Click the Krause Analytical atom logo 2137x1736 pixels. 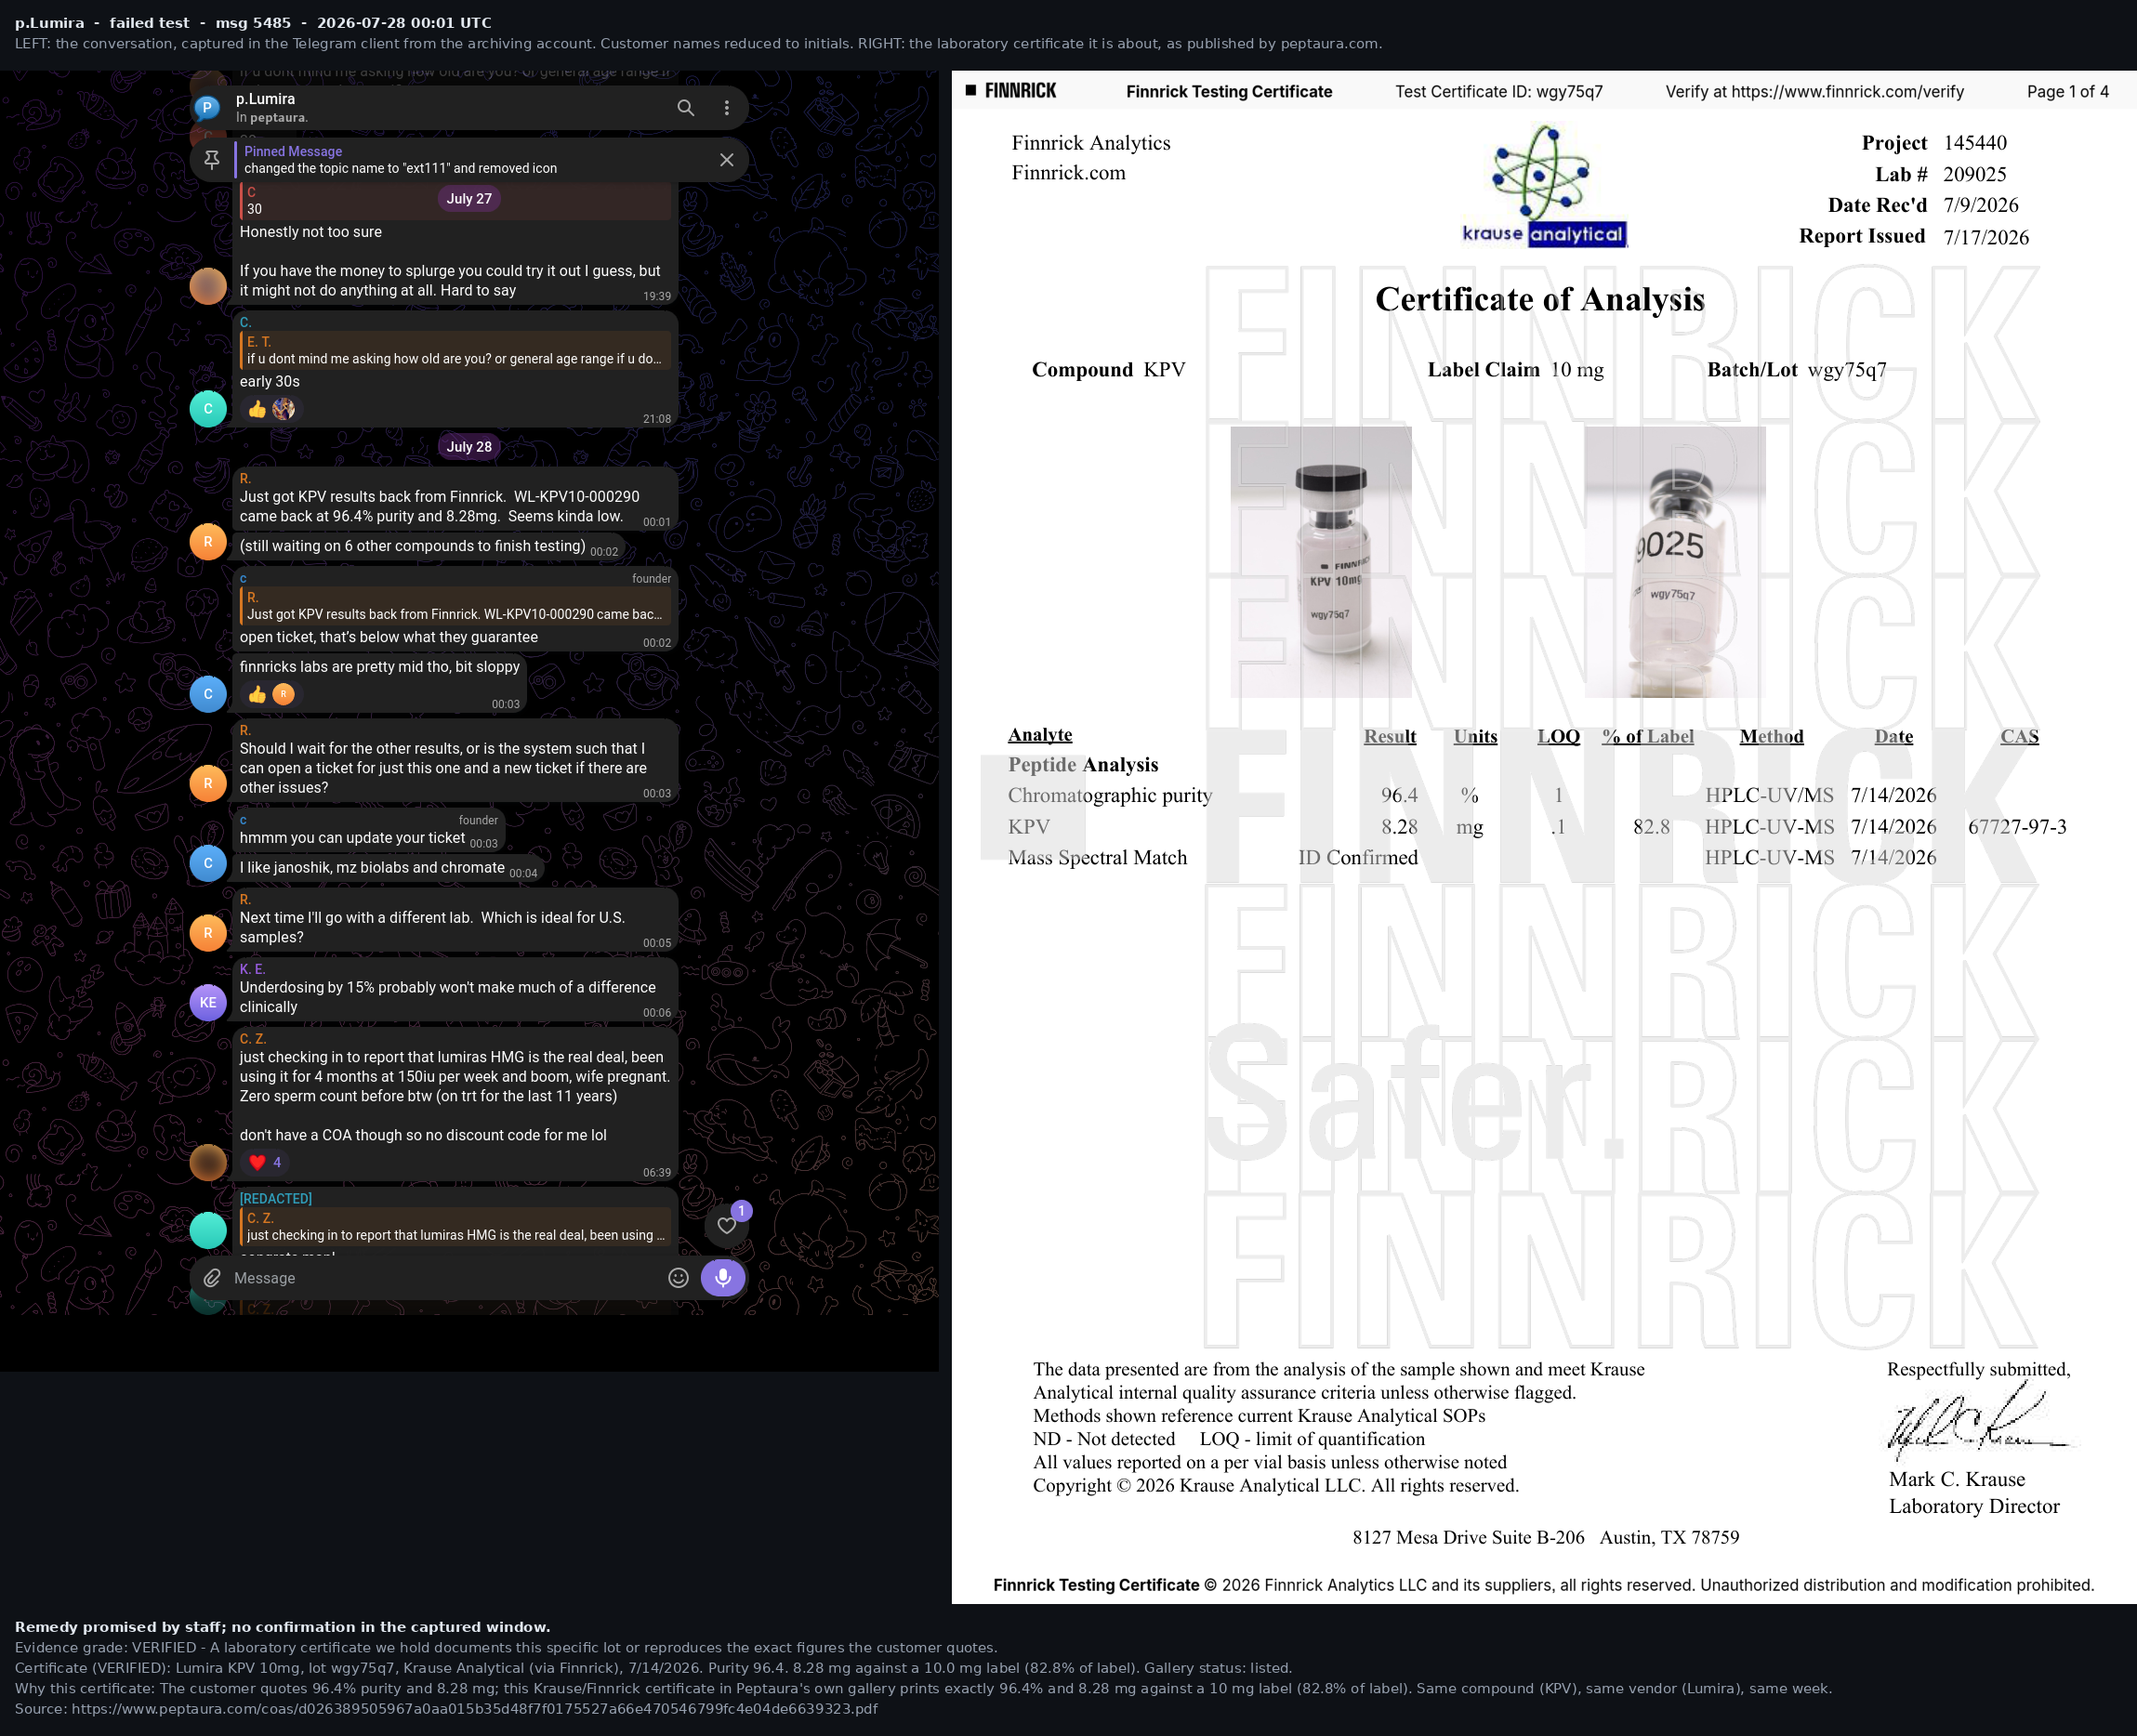tap(1543, 186)
